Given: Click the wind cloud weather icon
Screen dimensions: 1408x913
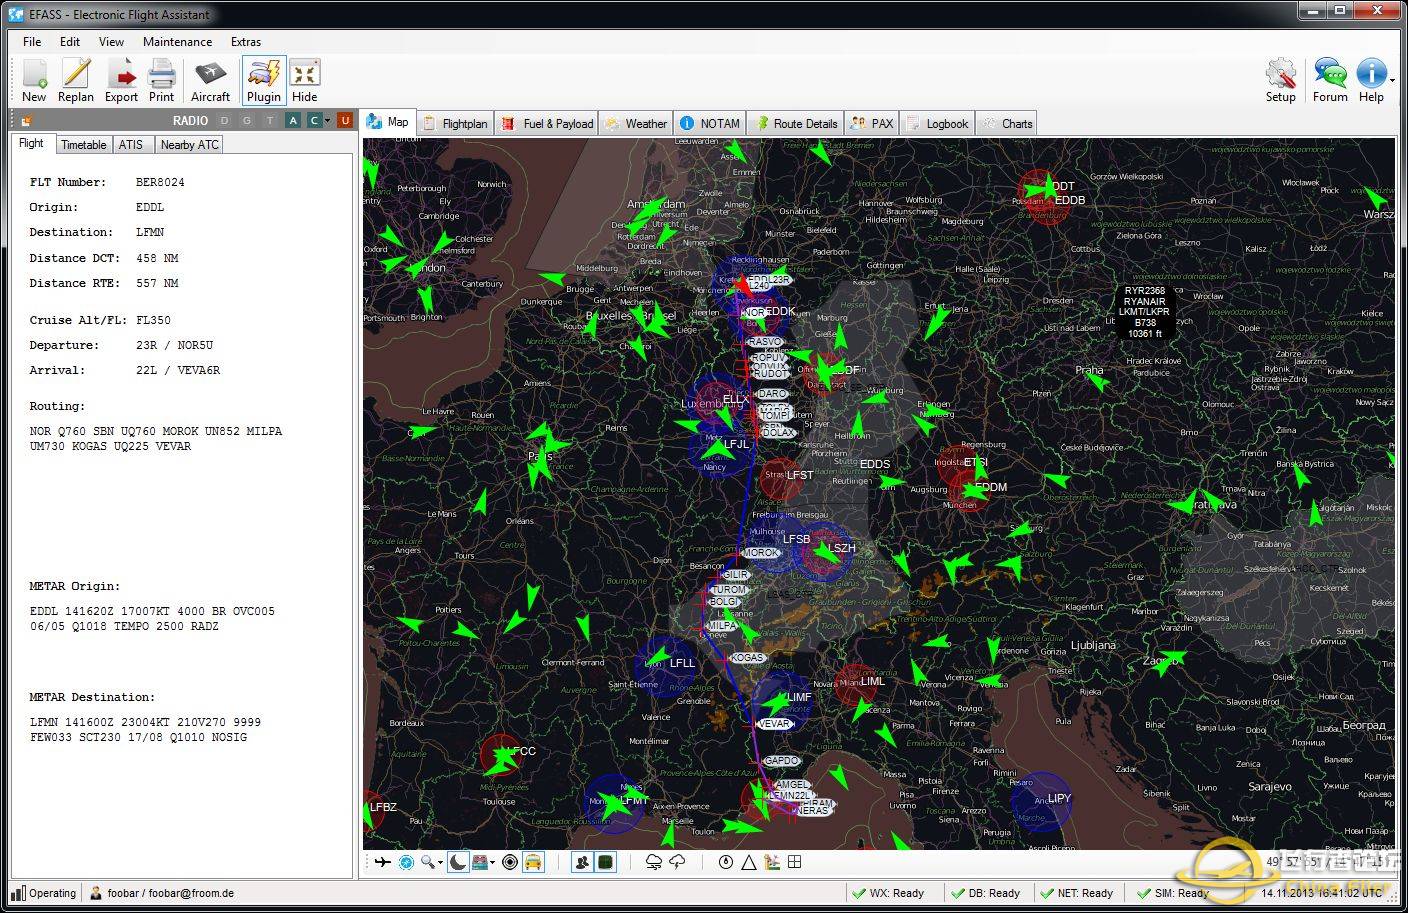Looking at the screenshot, I should point(654,862).
